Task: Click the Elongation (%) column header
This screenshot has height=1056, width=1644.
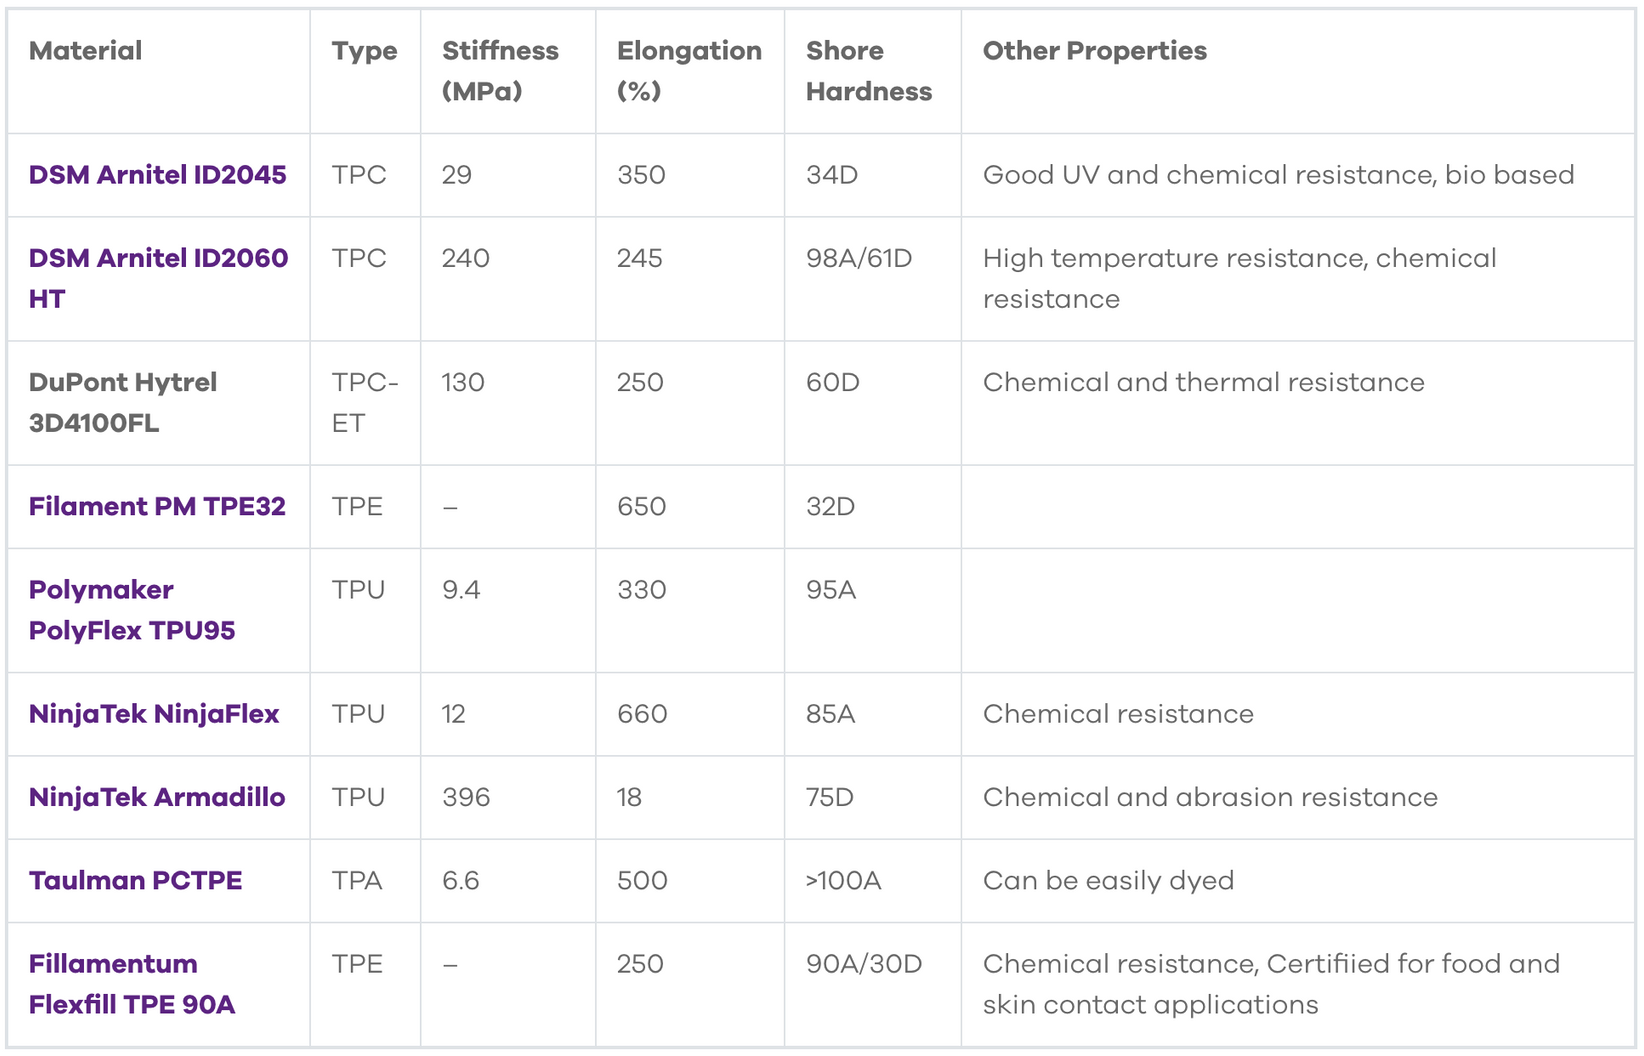Action: (x=688, y=71)
